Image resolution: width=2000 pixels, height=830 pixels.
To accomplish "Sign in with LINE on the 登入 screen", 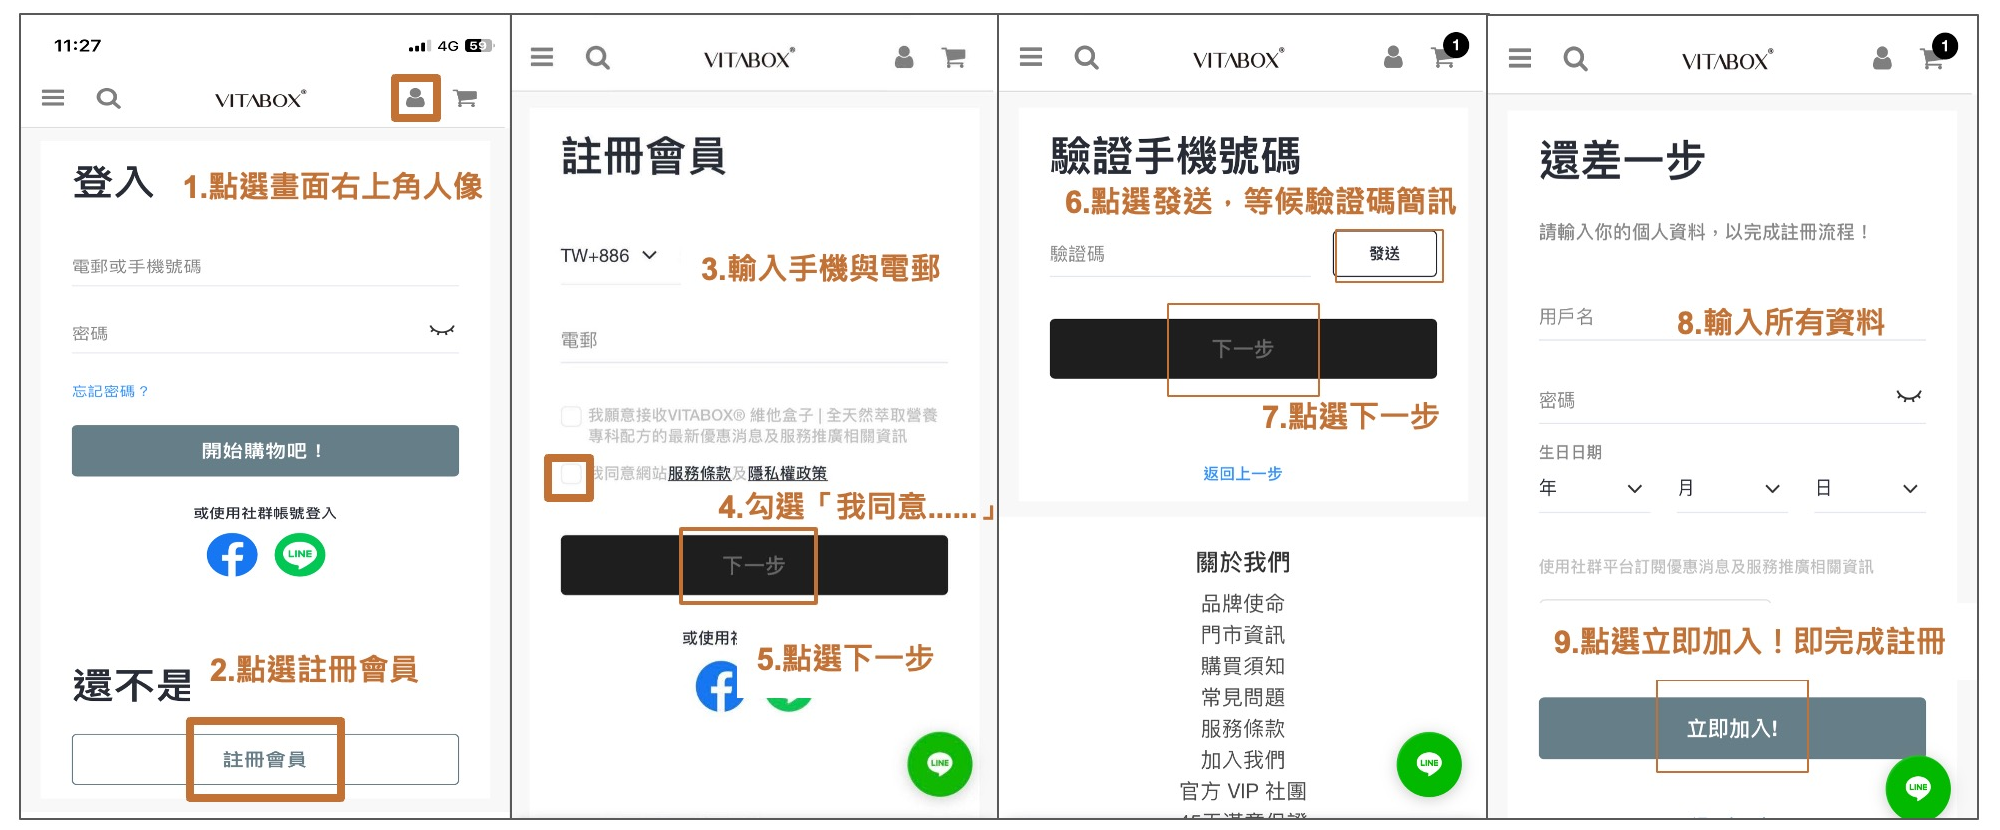I will coord(300,555).
